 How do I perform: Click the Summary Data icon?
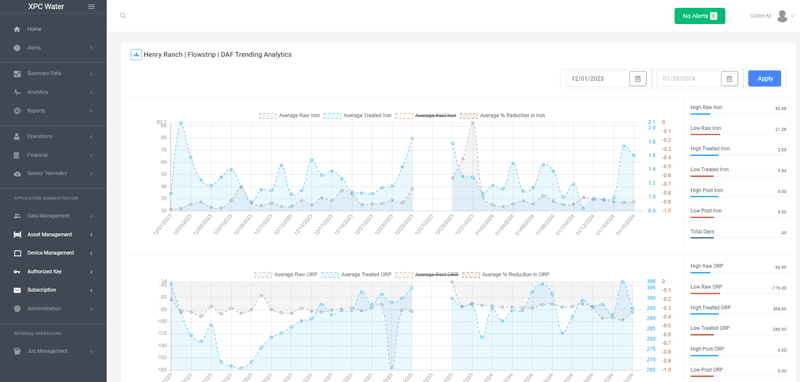[17, 73]
